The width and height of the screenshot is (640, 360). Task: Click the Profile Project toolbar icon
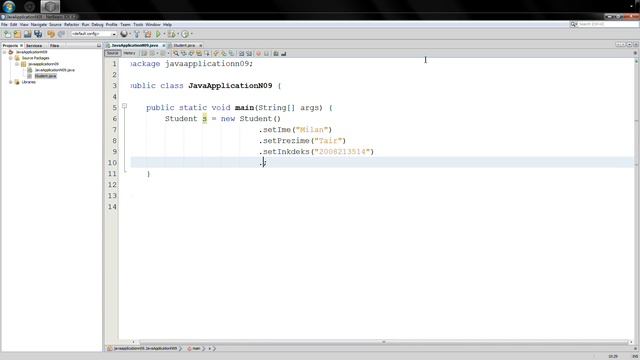coord(185,34)
